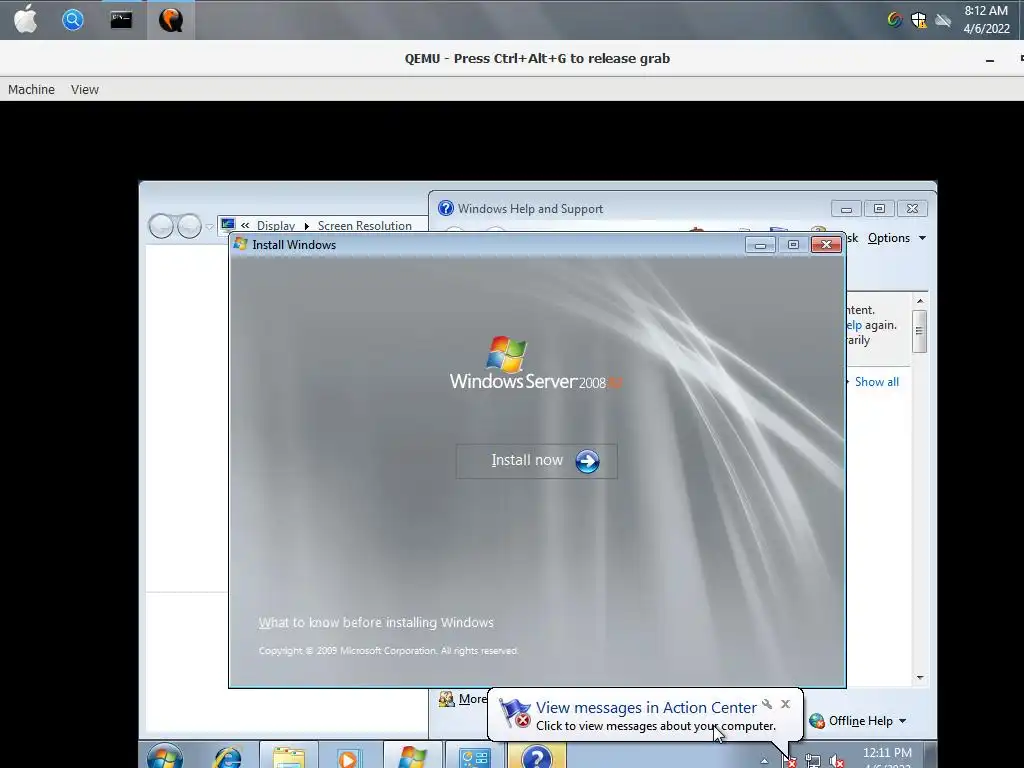
Task: Click the crossed-out cloud status icon in menu bar
Action: coord(943,20)
